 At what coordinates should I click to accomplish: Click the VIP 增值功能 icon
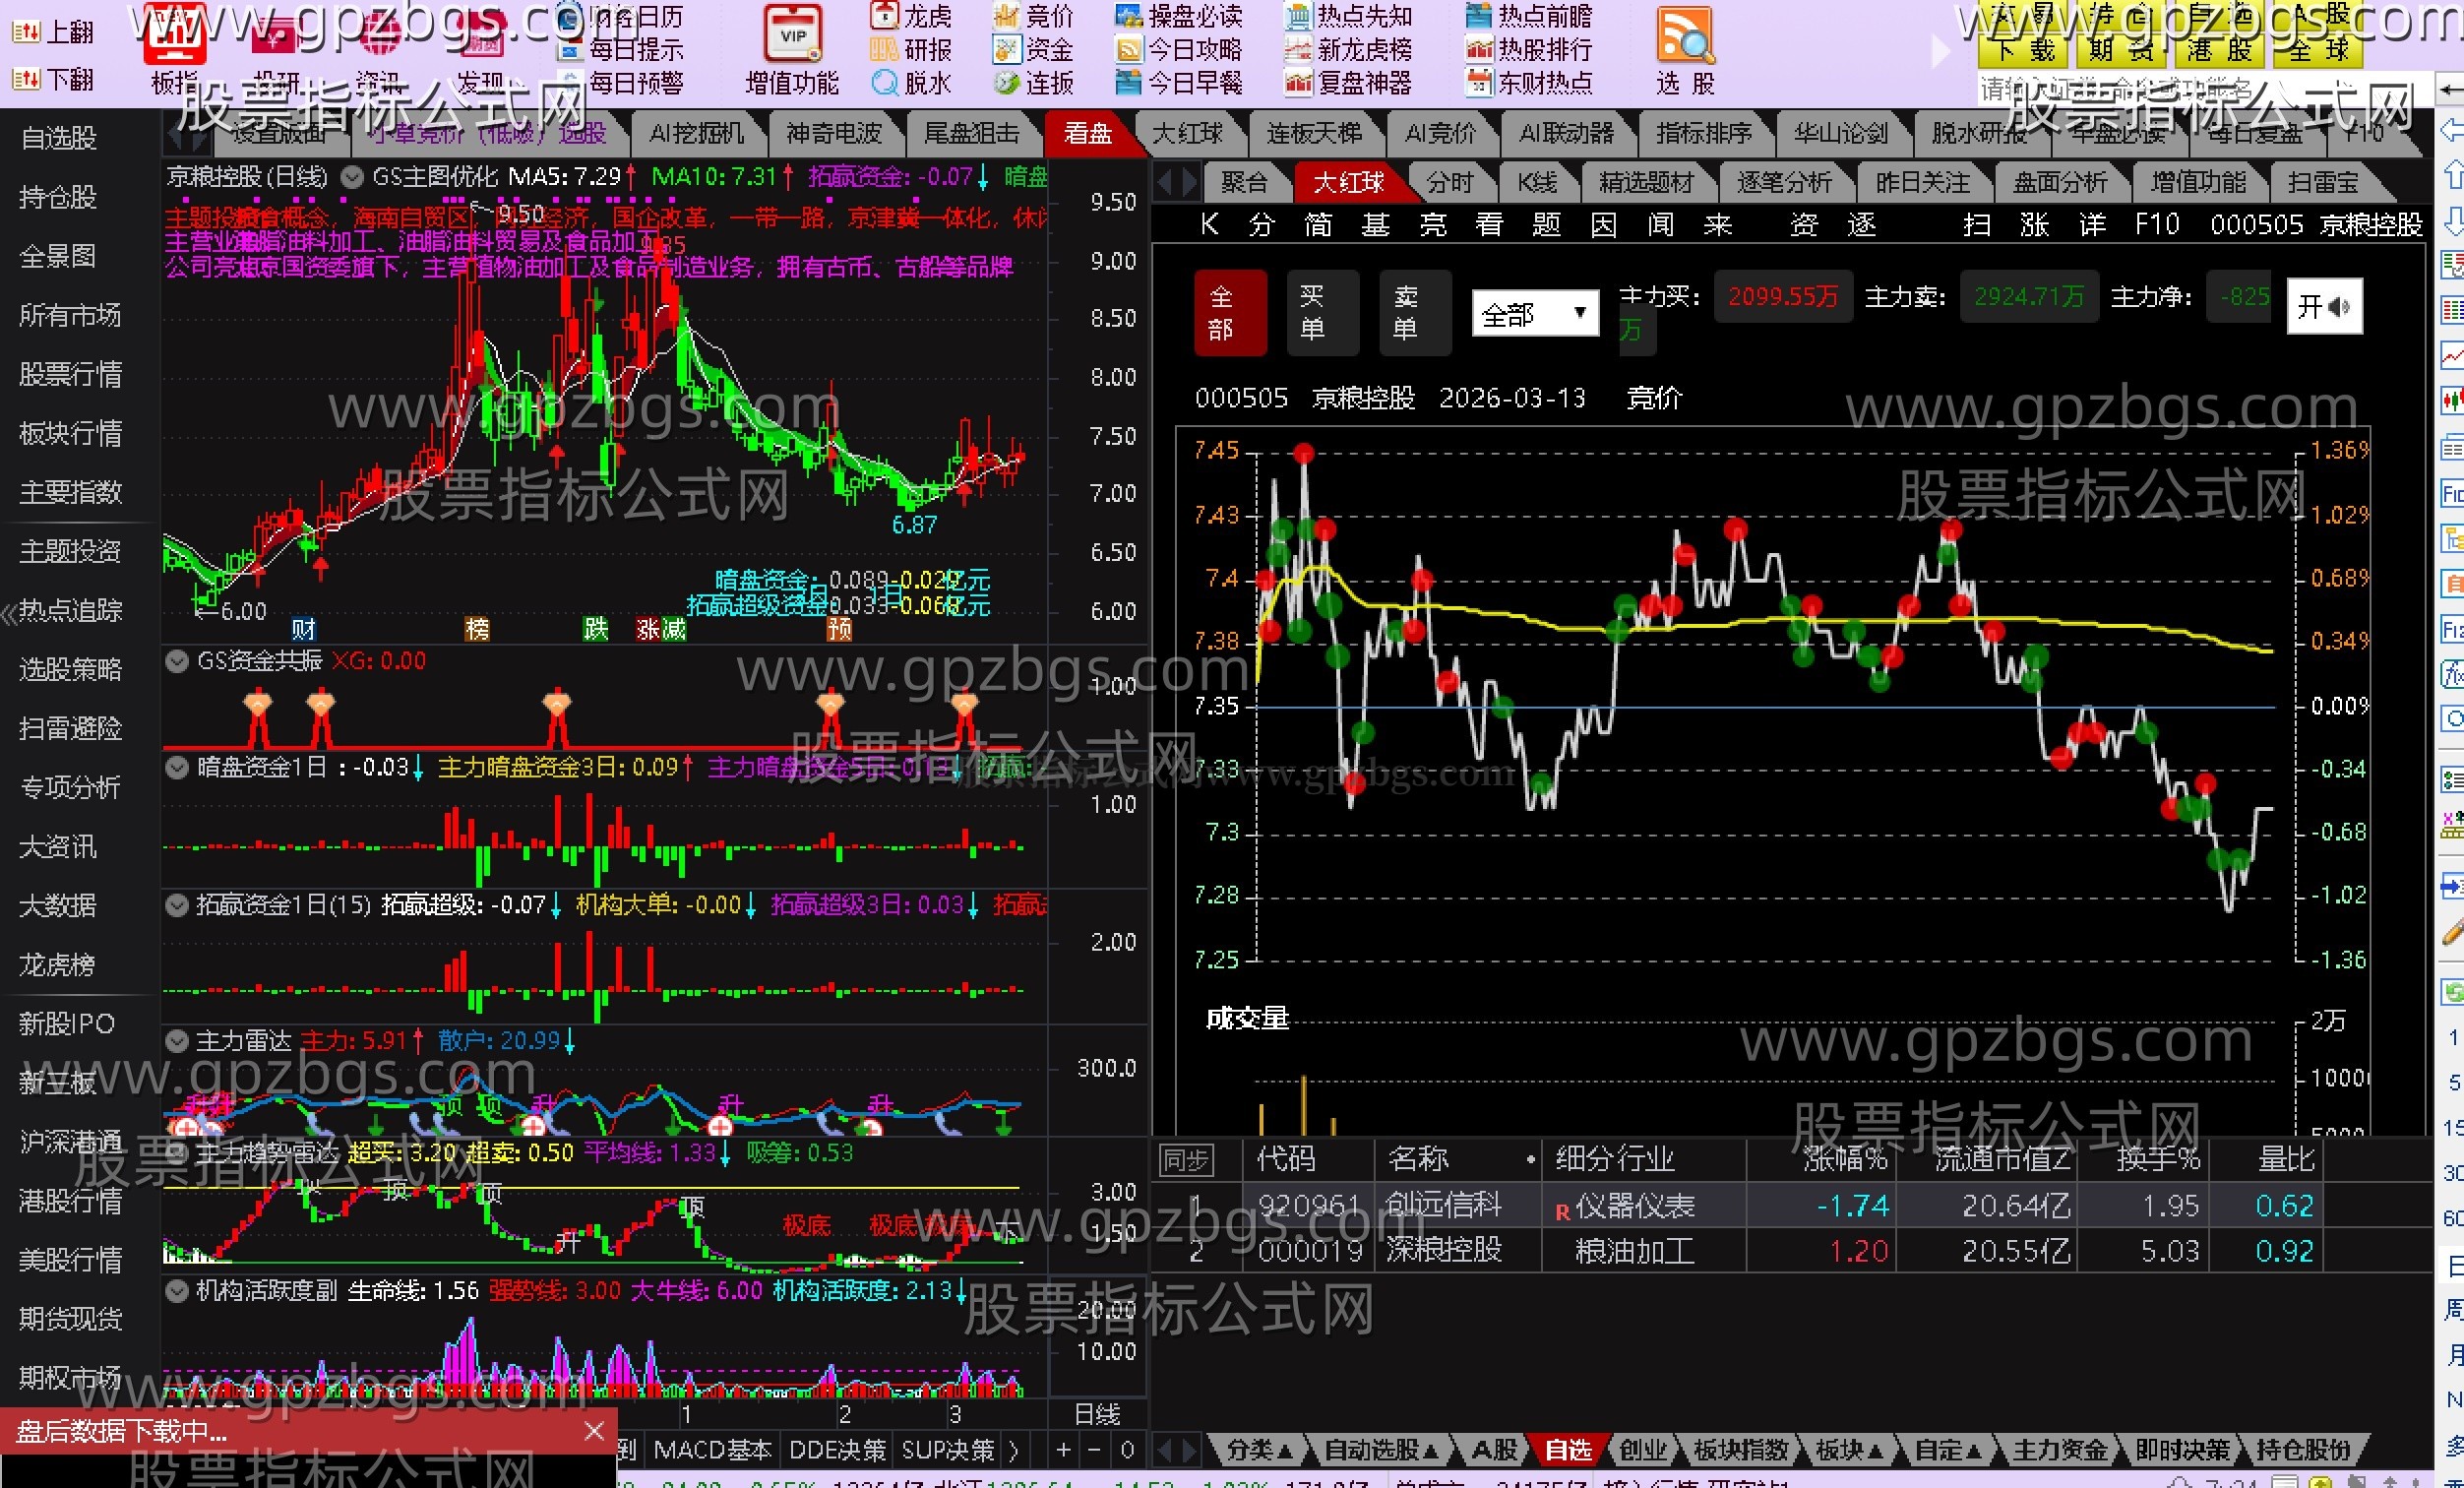792,34
